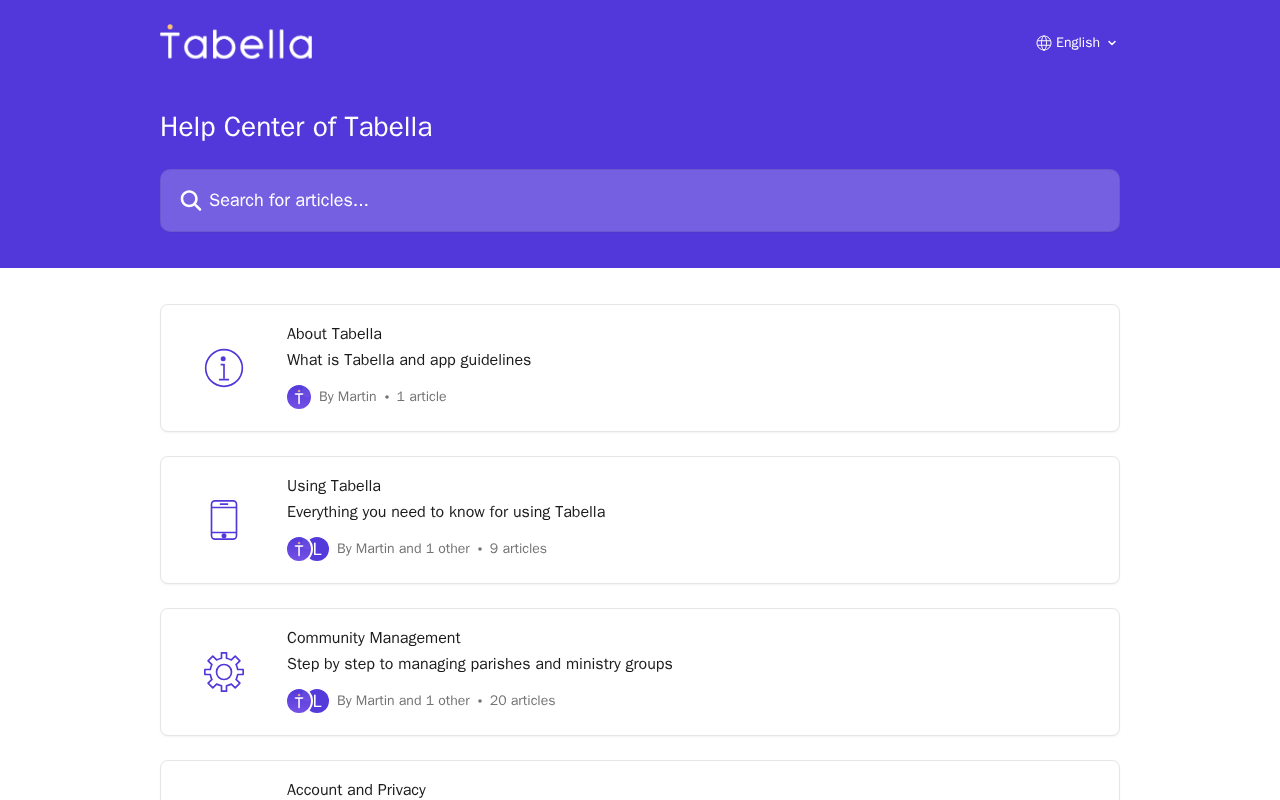Open the English language dropdown

[x=1077, y=43]
